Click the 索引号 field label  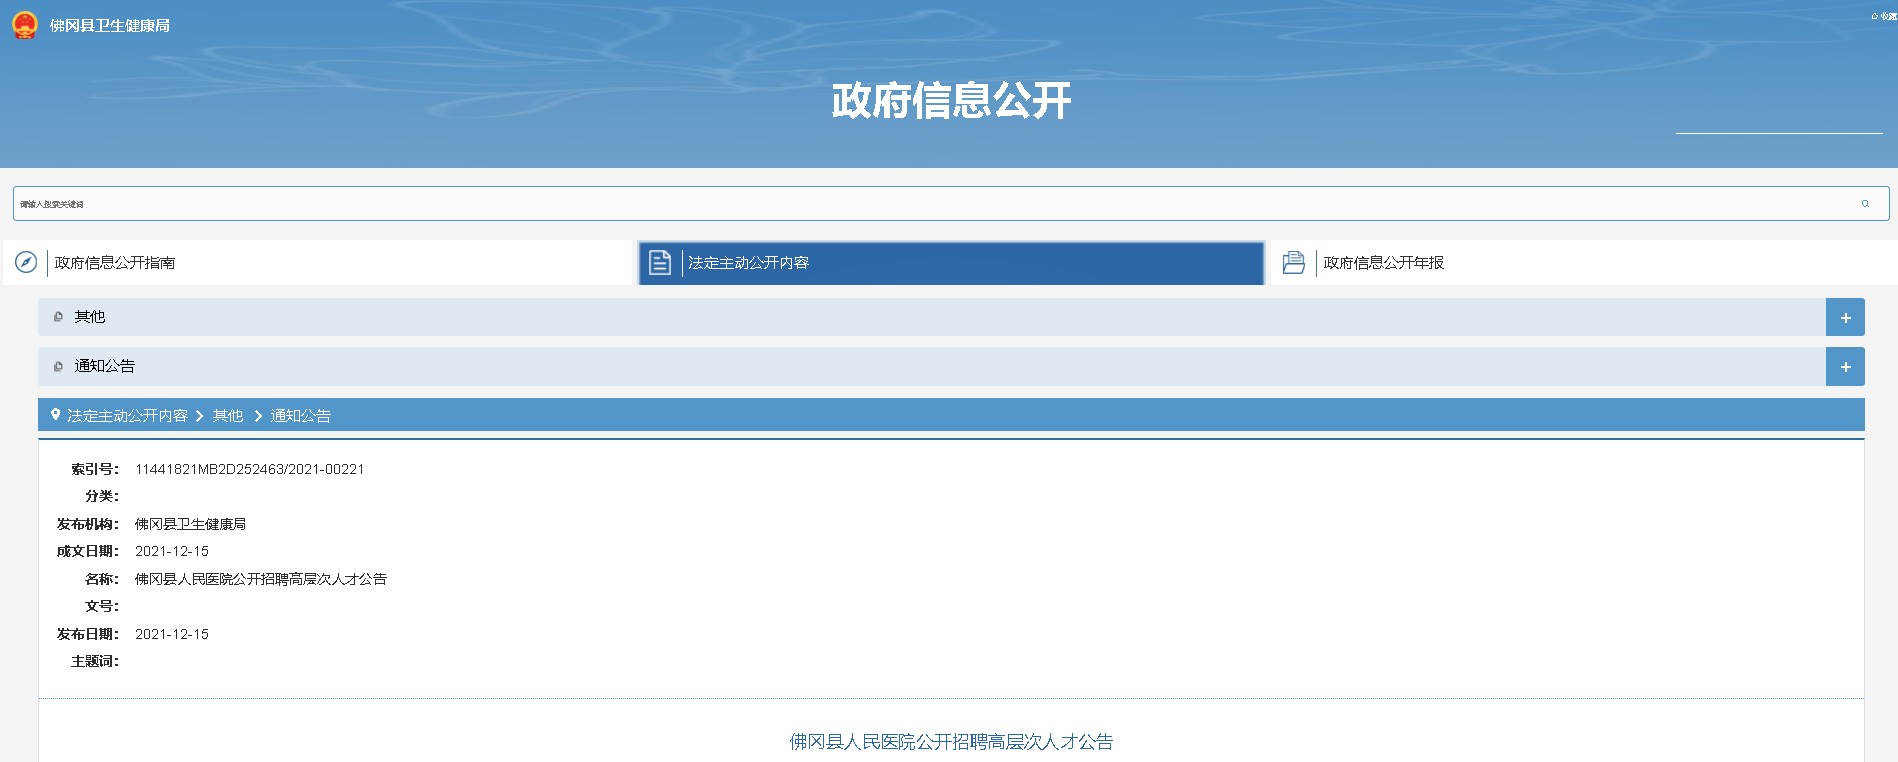(95, 469)
